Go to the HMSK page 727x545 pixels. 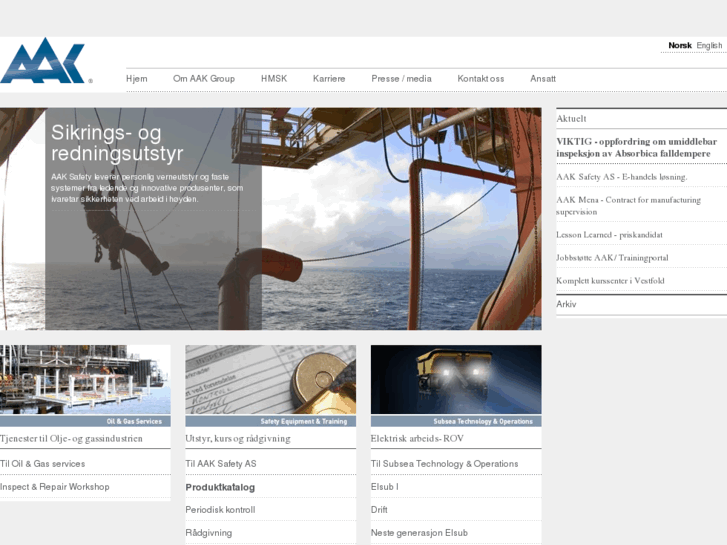point(274,79)
